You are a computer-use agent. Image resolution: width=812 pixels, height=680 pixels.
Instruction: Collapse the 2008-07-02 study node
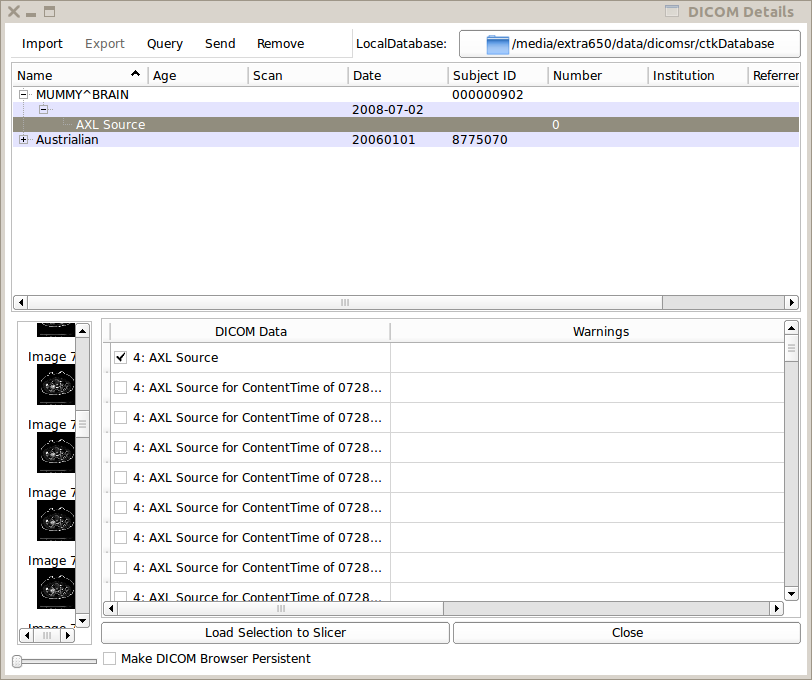tap(43, 110)
